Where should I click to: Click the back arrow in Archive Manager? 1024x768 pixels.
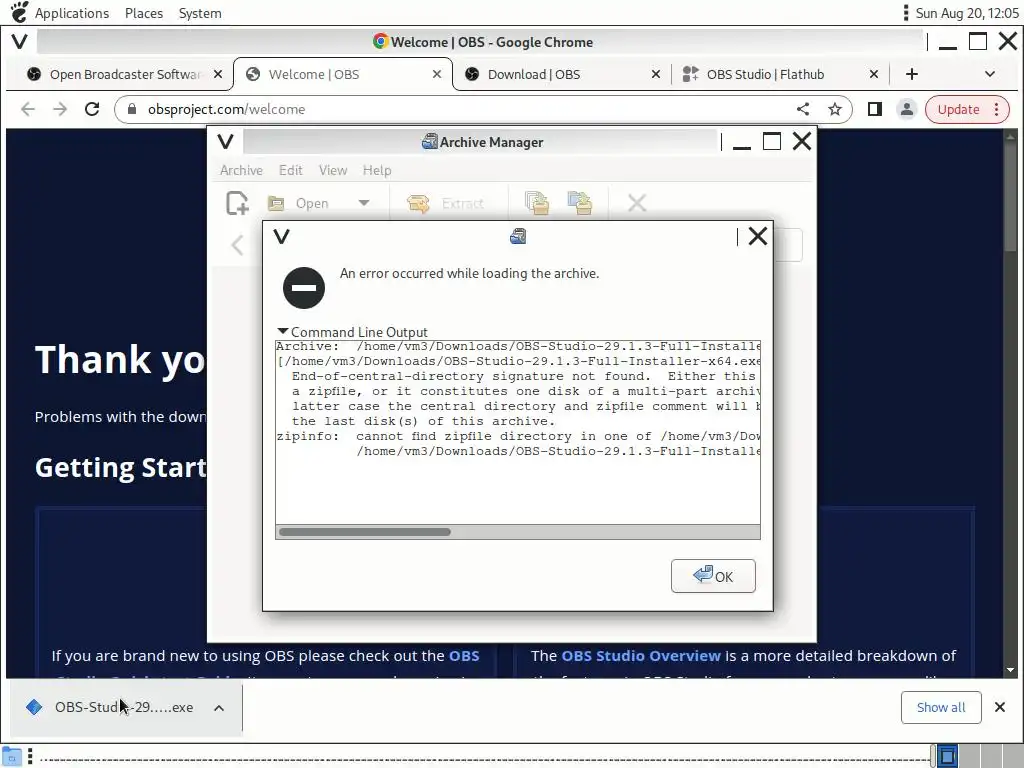pyautogui.click(x=237, y=246)
